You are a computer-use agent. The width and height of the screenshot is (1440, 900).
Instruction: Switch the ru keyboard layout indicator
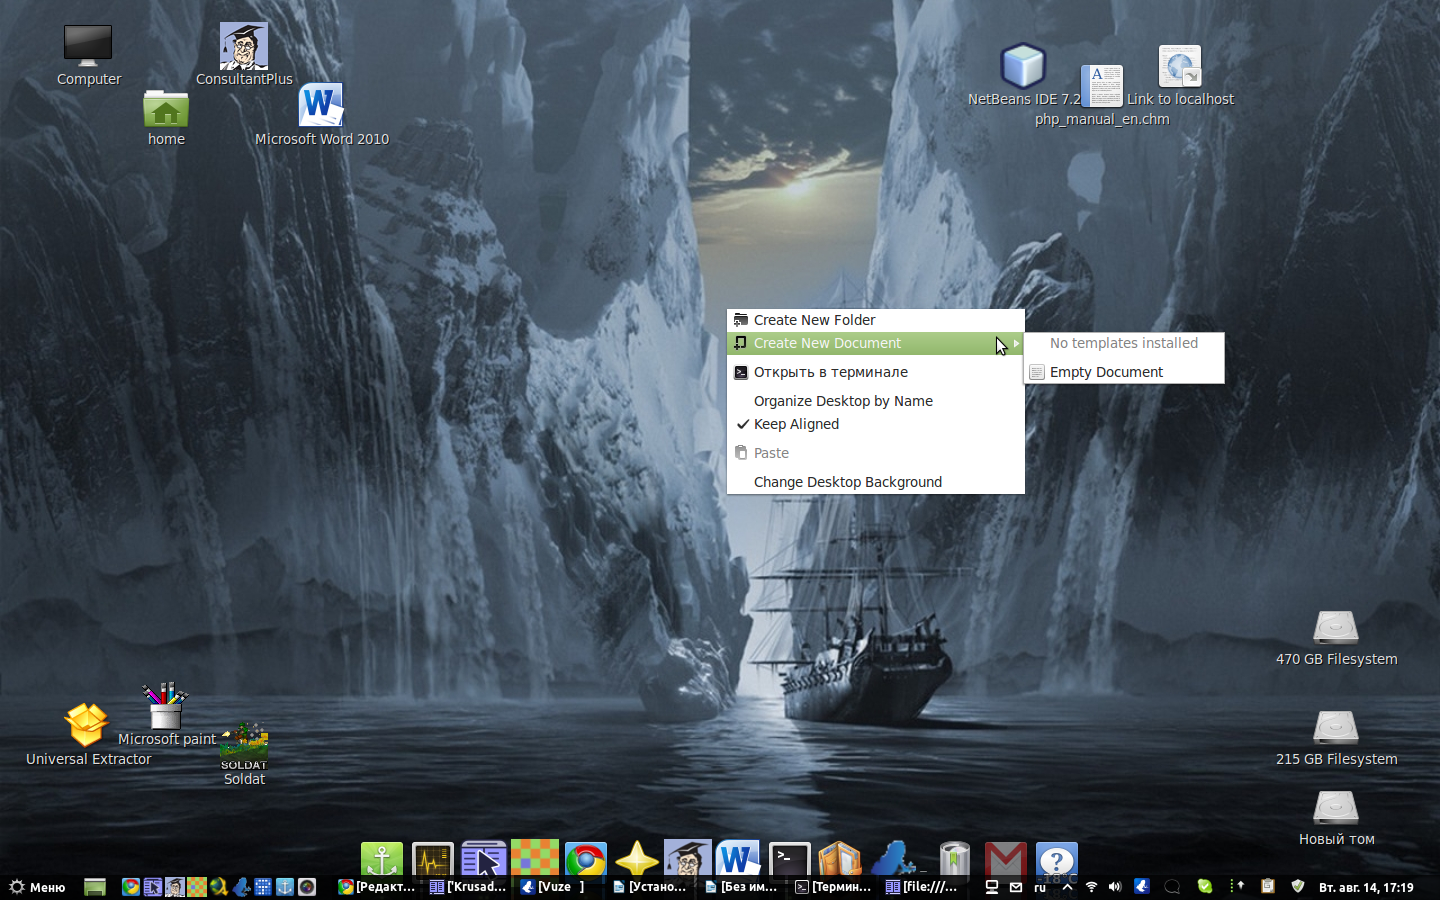(1040, 887)
